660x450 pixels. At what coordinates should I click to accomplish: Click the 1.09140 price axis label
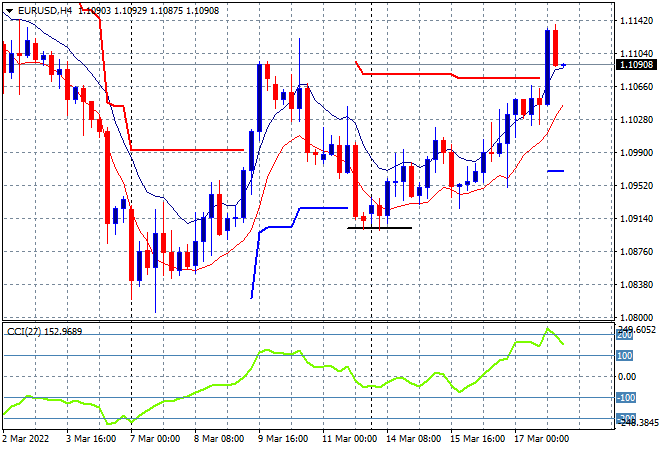(636, 218)
